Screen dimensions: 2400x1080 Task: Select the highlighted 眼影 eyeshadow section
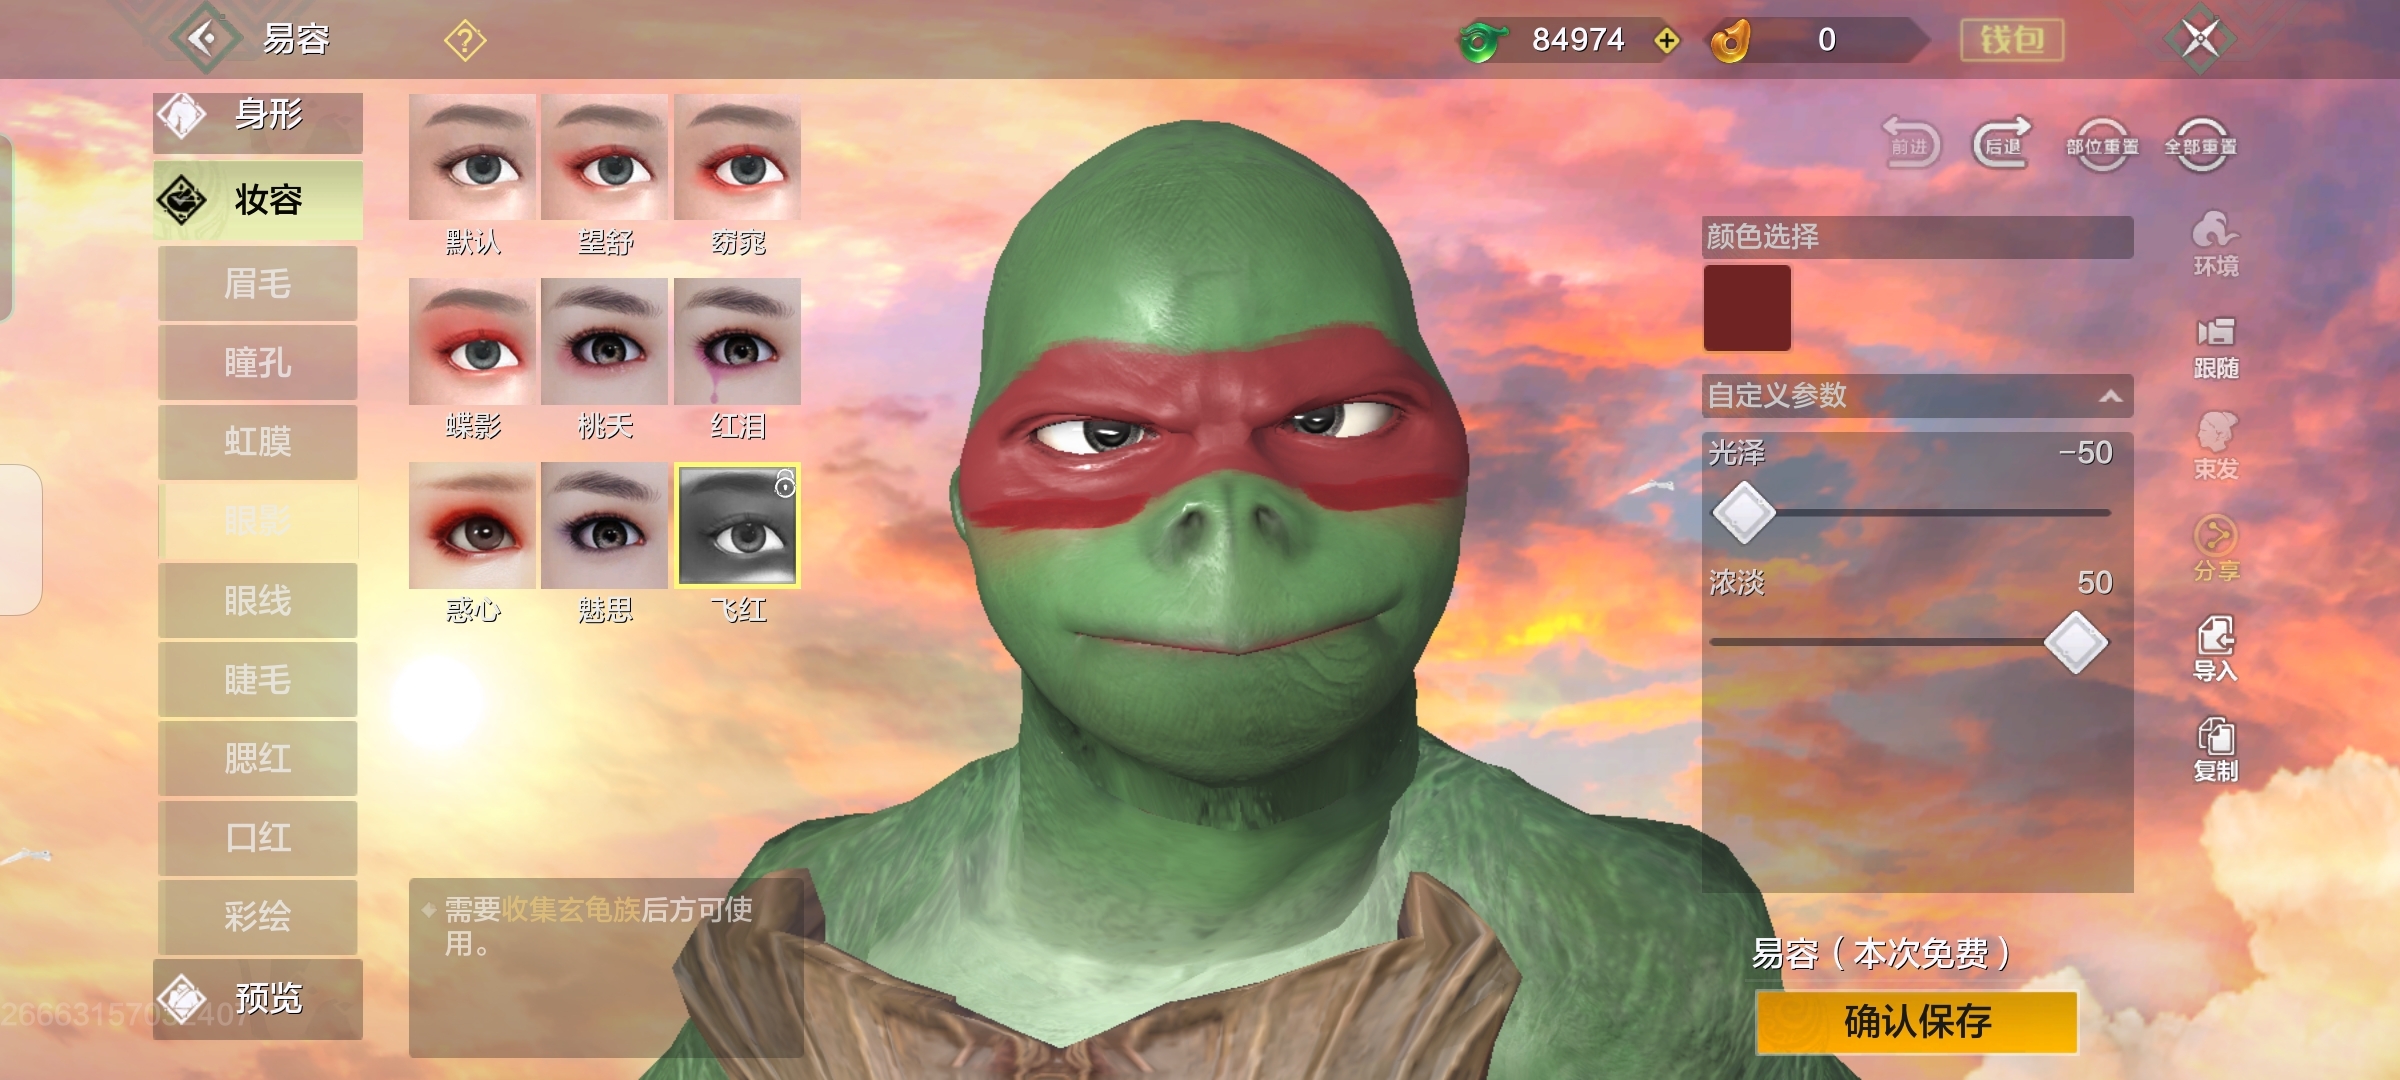tap(258, 521)
